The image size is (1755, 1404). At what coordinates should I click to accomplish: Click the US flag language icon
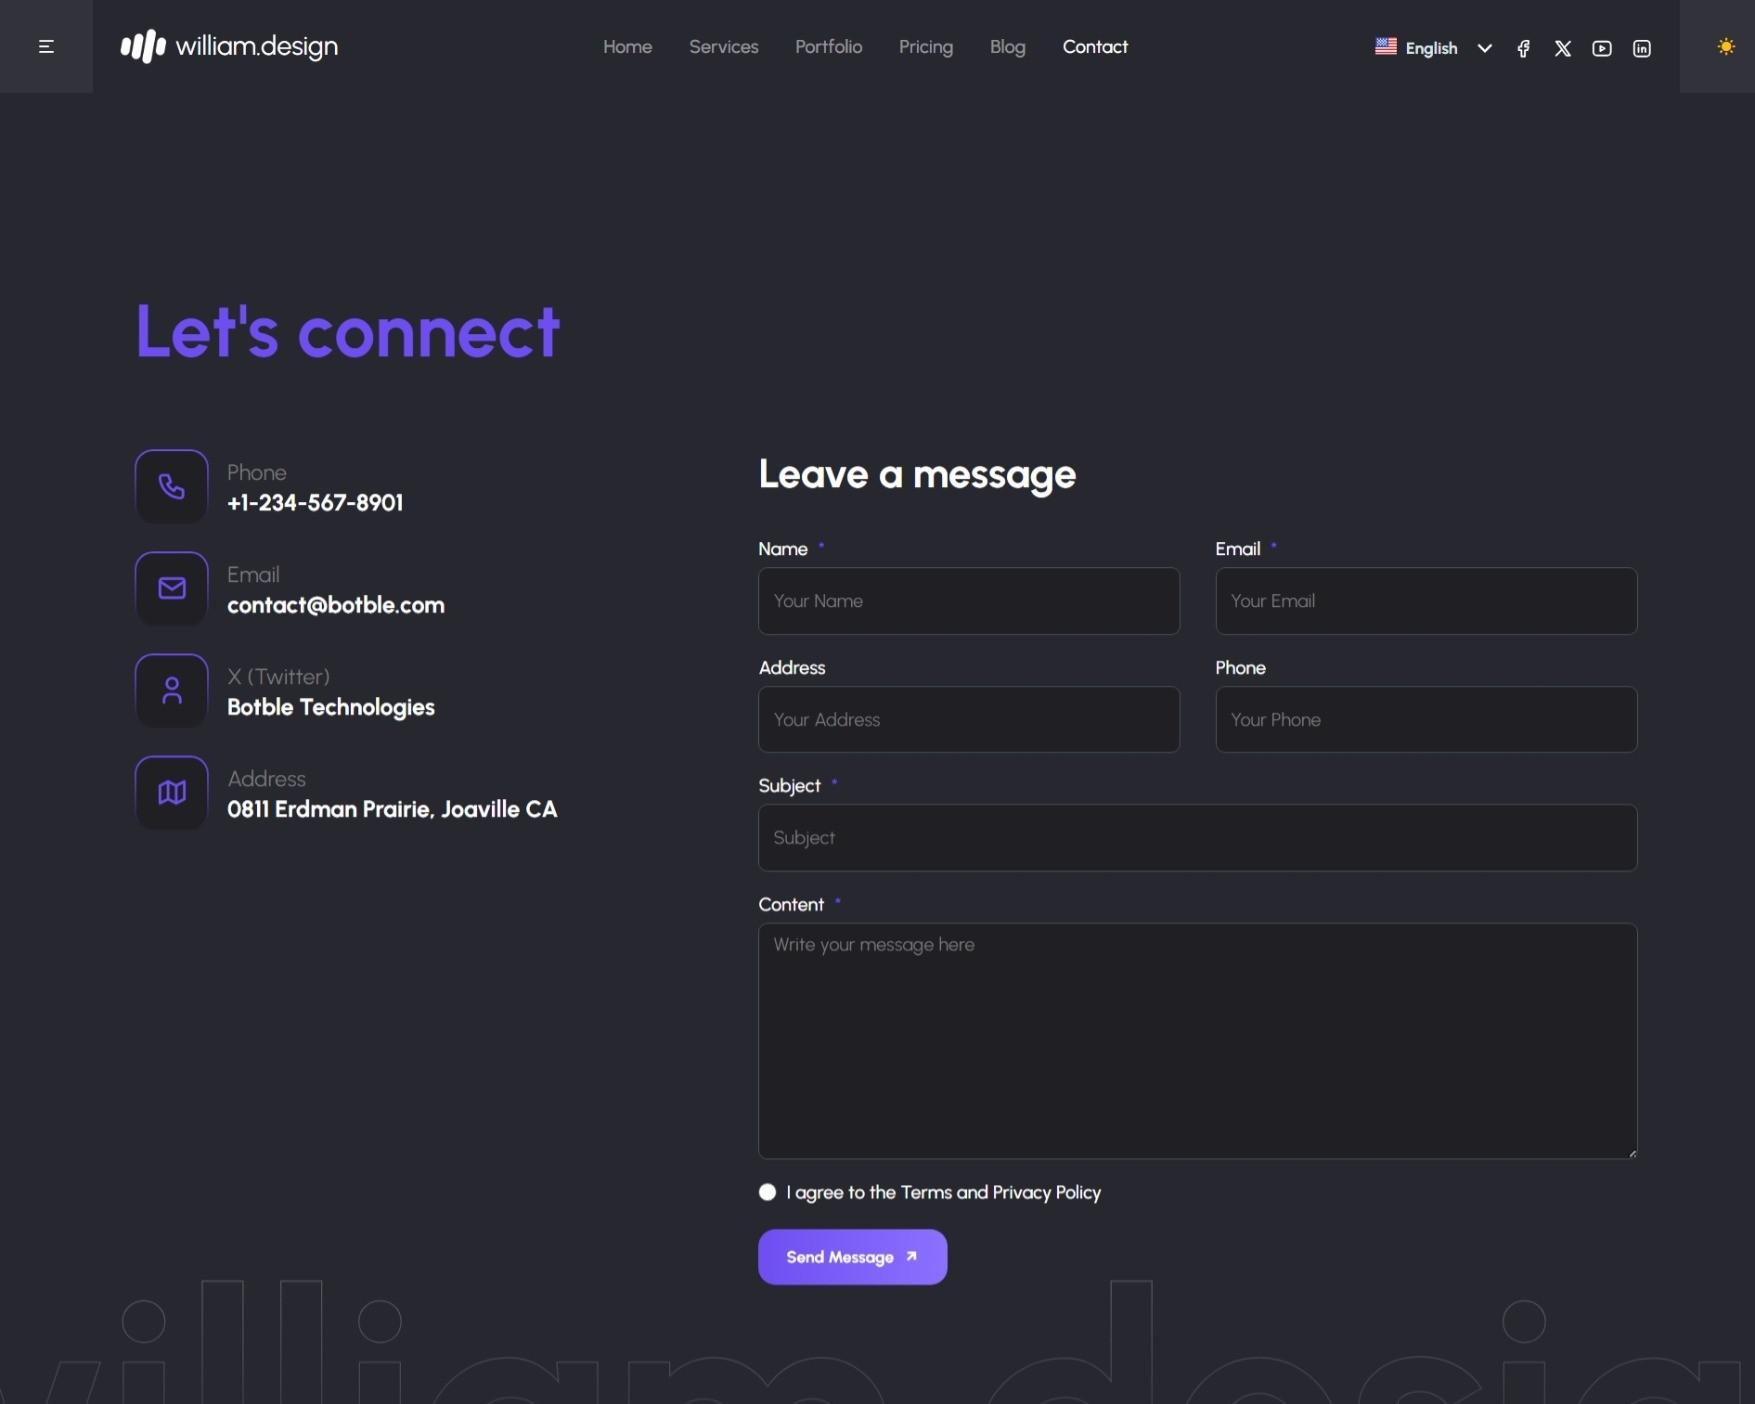[1386, 47]
